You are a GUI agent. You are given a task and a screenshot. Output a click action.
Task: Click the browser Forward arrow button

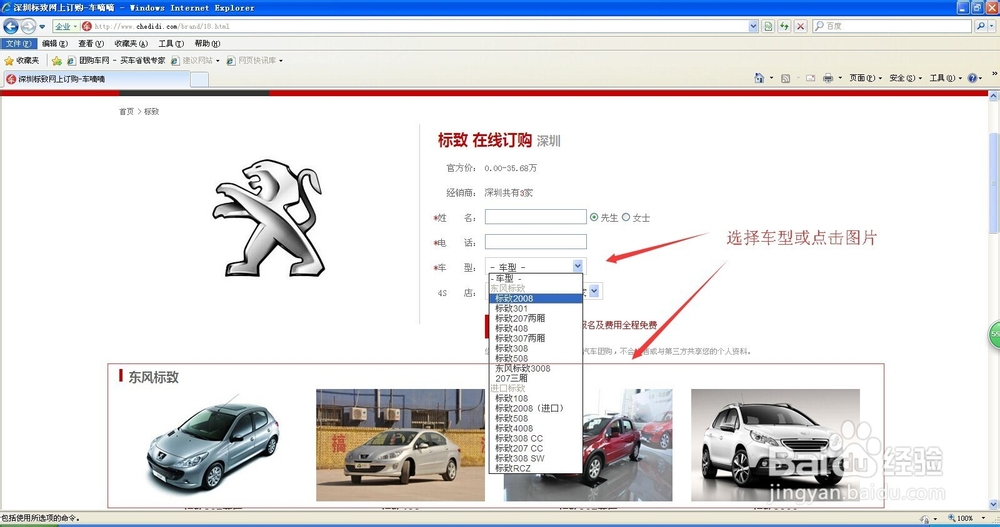28,26
